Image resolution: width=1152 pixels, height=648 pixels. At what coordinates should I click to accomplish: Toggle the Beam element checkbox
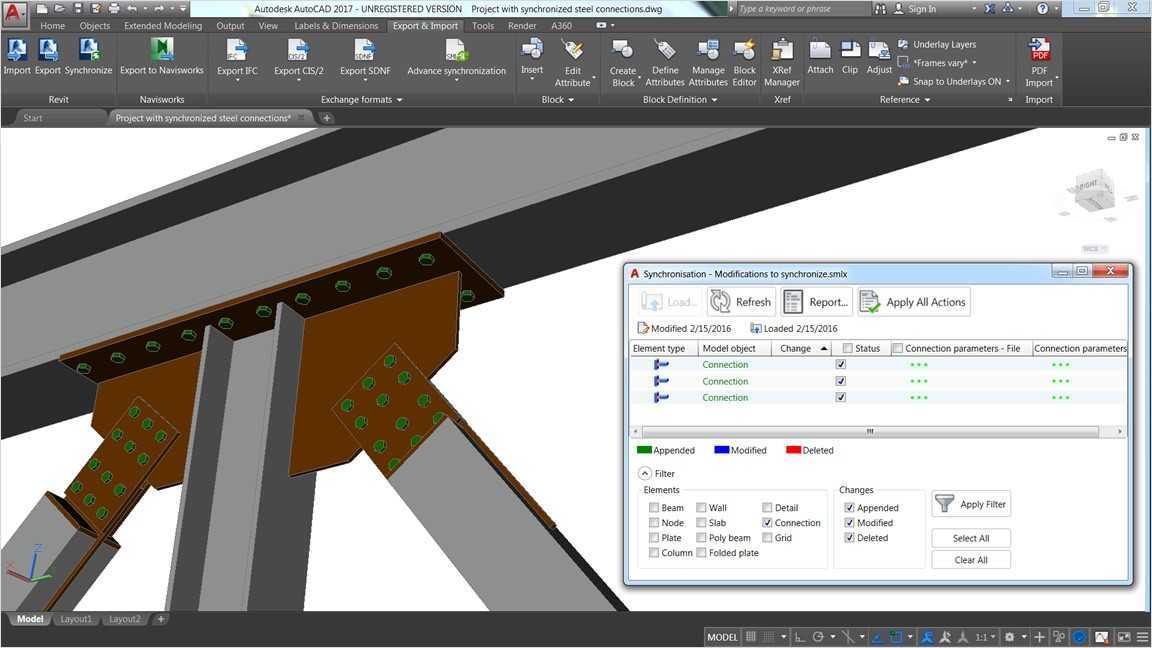(653, 508)
